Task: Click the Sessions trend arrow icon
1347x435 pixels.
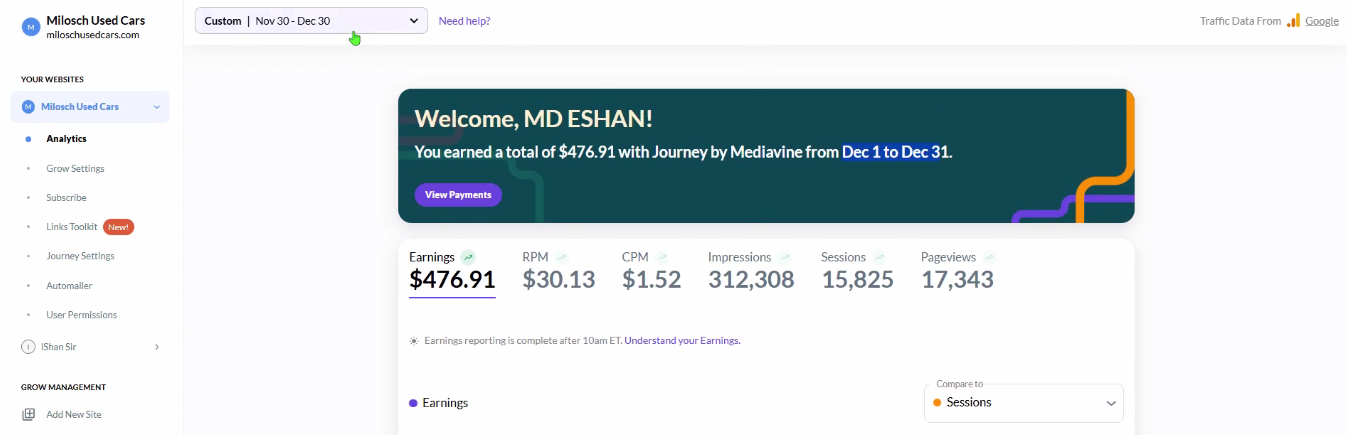Action: [x=879, y=257]
